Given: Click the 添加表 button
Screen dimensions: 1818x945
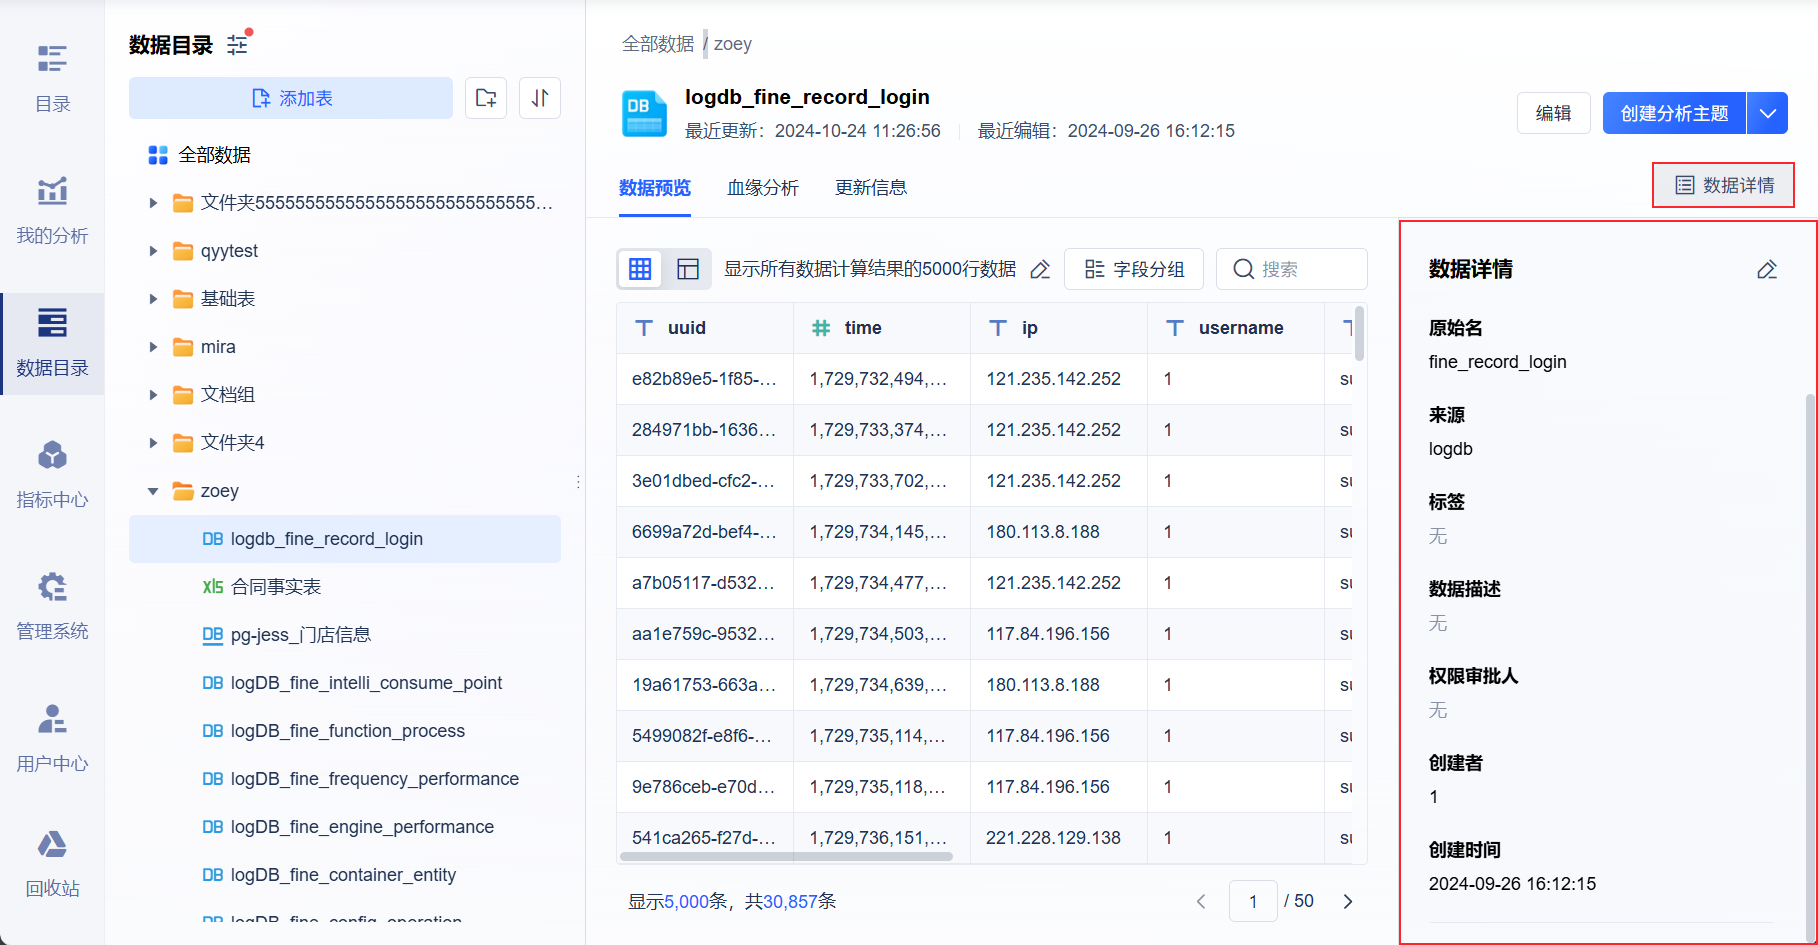Looking at the screenshot, I should [x=291, y=98].
